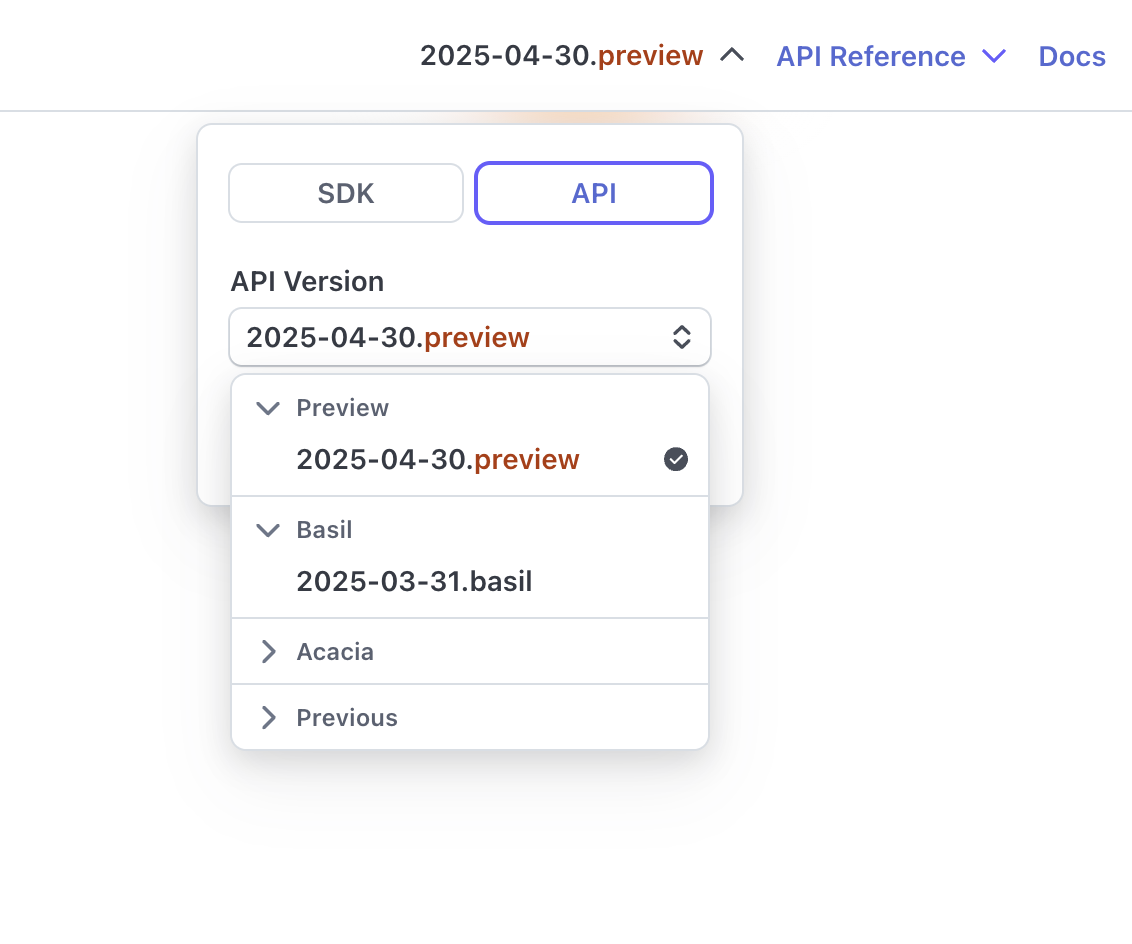
Task: Choose the 2025-04-30.preview version option
Action: click(438, 460)
